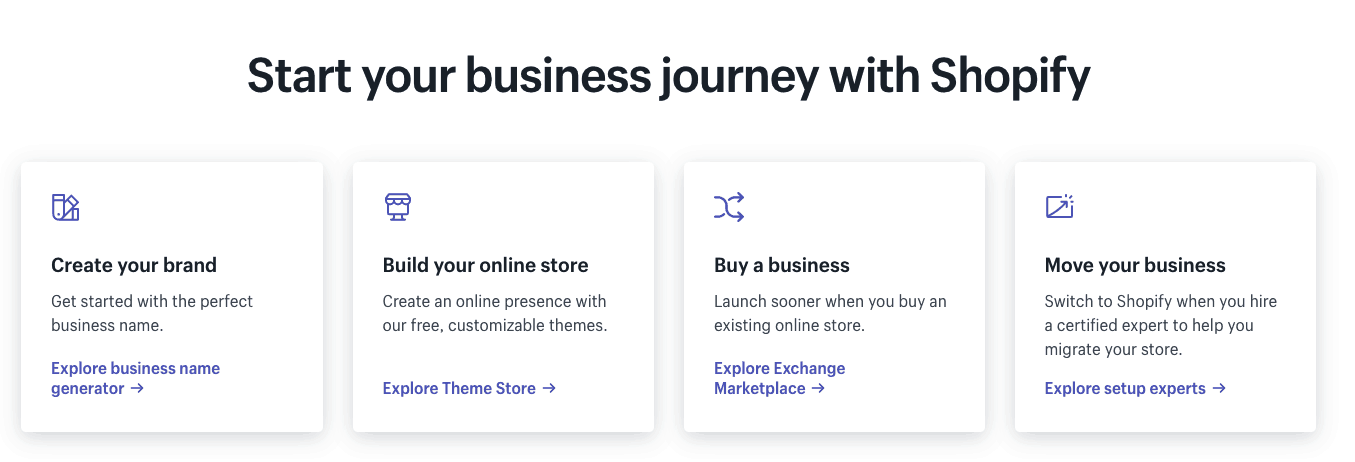Click the Start your business journey headline
Image resolution: width=1355 pixels, height=462 pixels.
pos(669,76)
